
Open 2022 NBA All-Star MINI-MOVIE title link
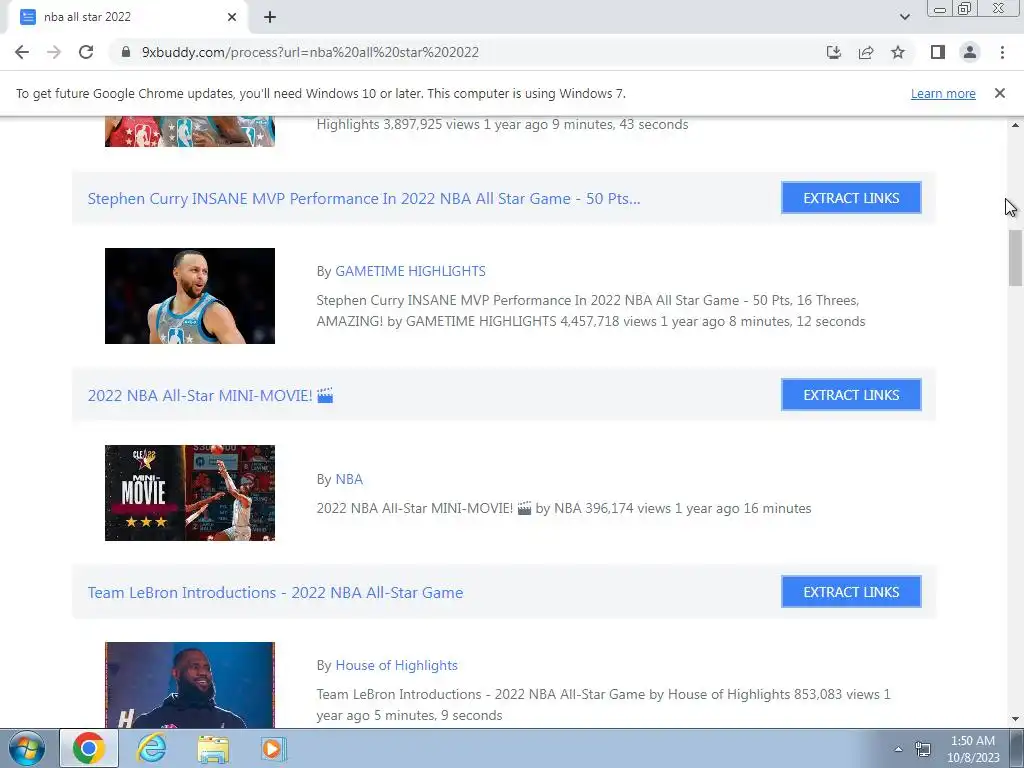210,396
